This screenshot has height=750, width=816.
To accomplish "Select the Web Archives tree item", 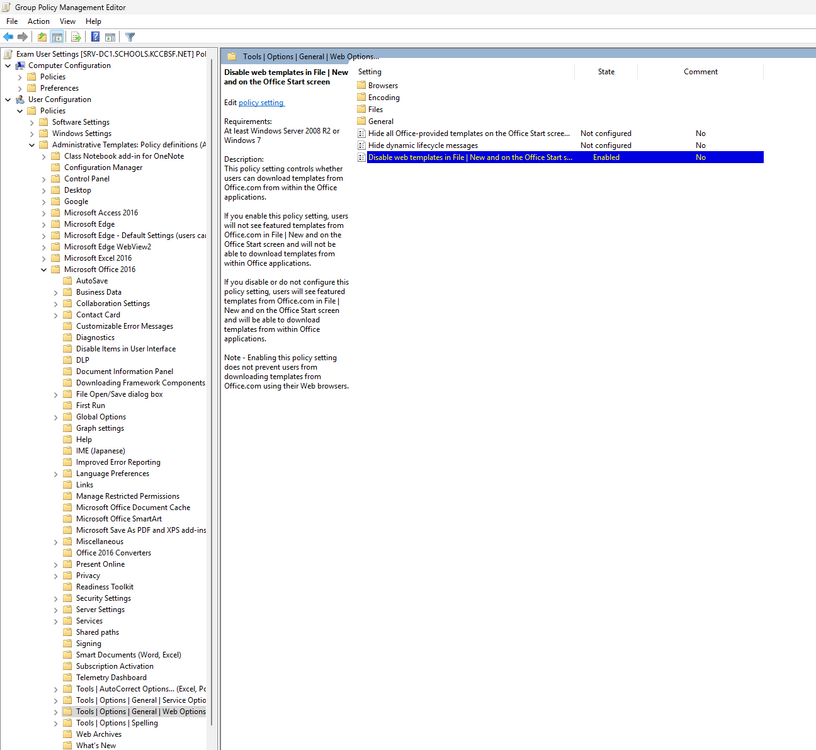I will click(x=99, y=734).
